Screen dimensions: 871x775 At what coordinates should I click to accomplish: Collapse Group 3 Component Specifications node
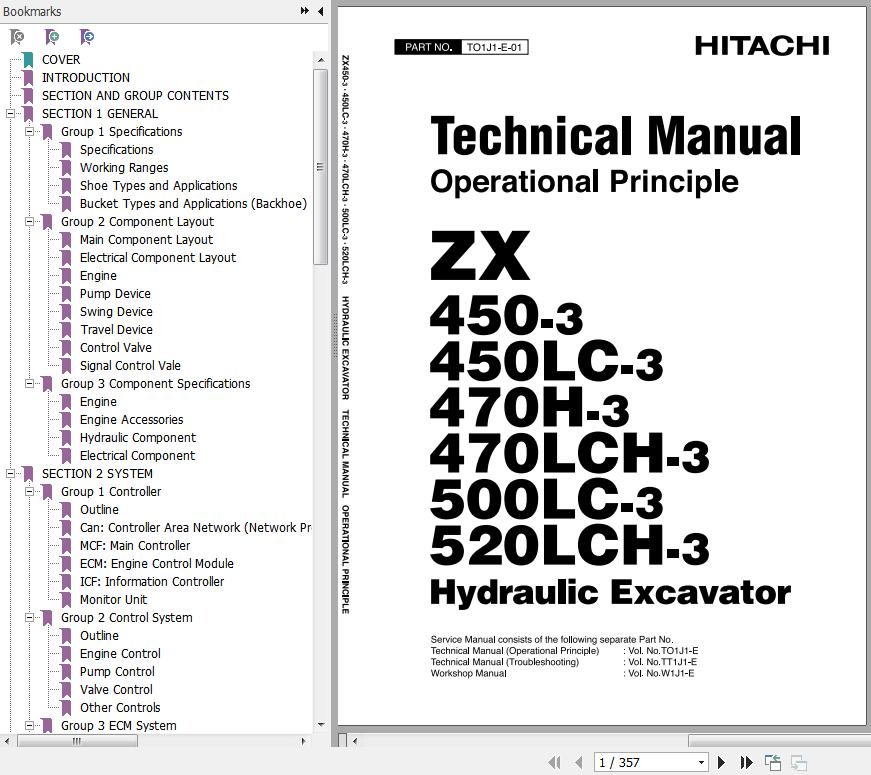pos(29,383)
